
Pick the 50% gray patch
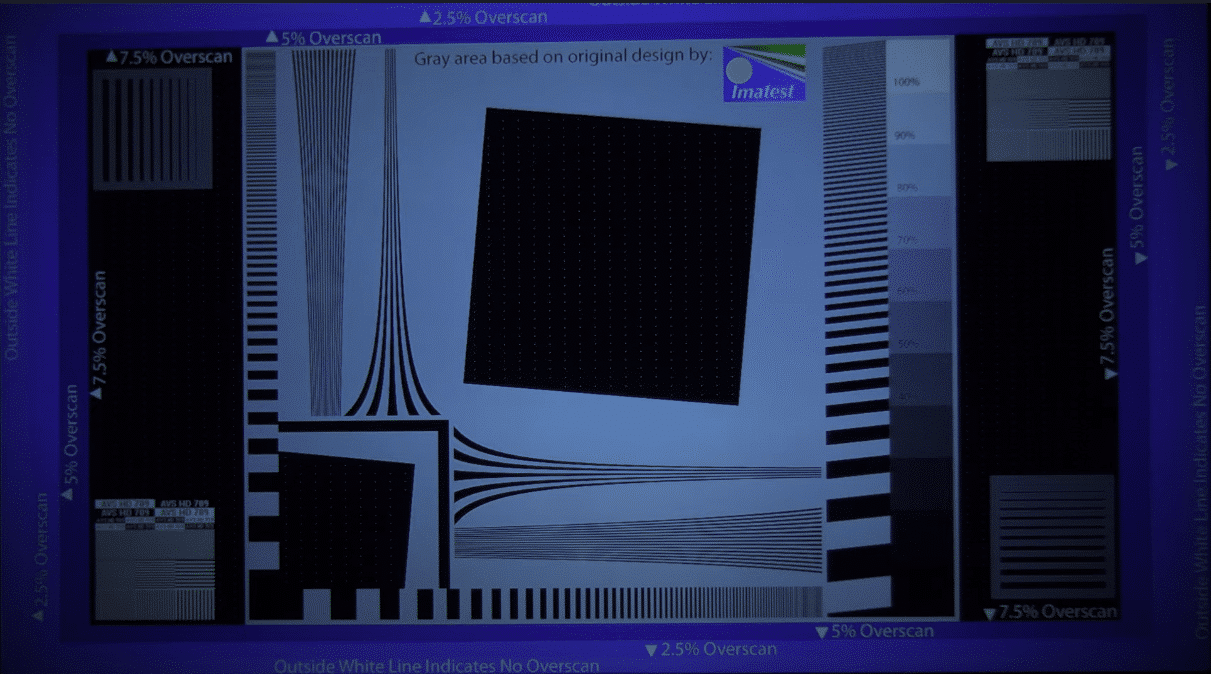[x=922, y=328]
